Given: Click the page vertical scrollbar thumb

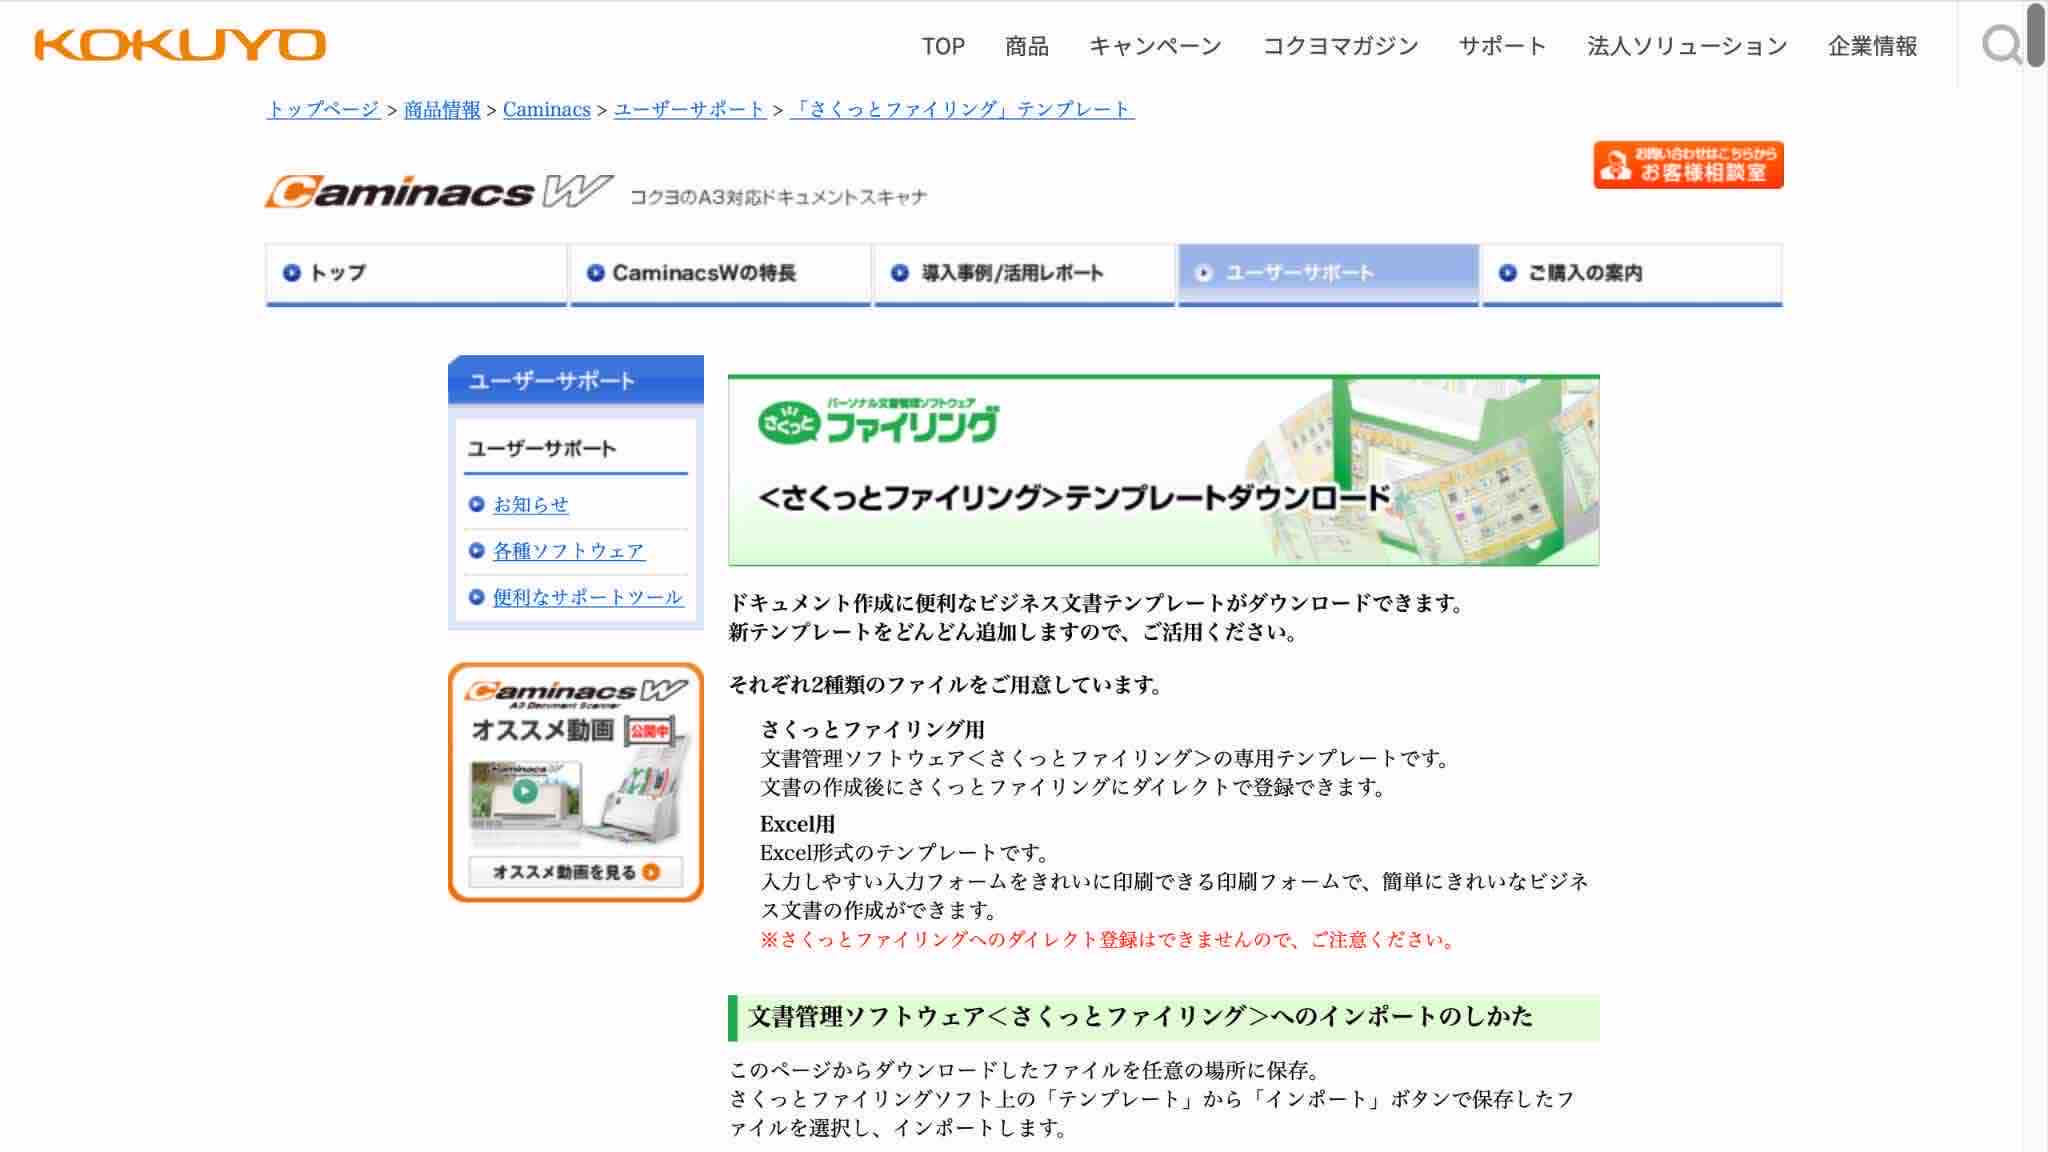Looking at the screenshot, I should tap(2034, 36).
